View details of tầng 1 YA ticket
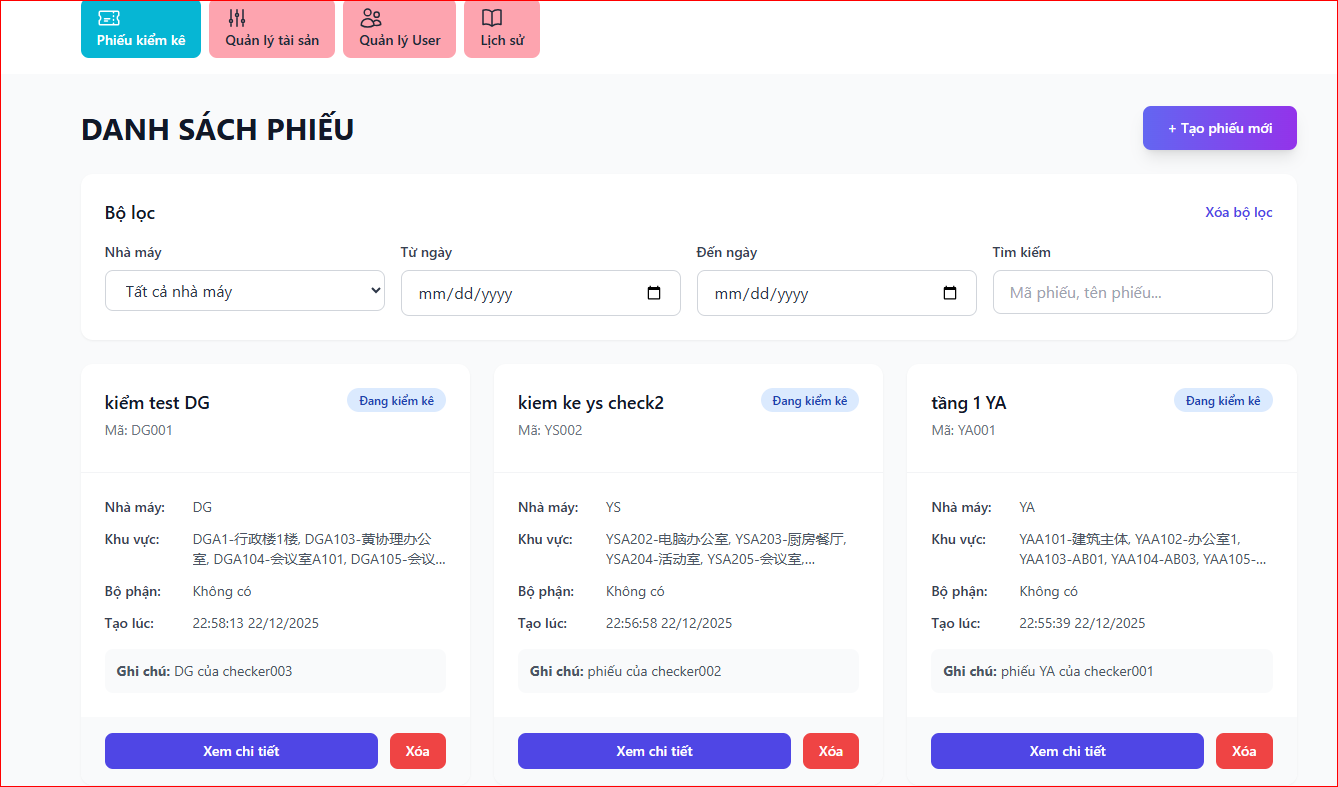Image resolution: width=1338 pixels, height=787 pixels. [1067, 751]
